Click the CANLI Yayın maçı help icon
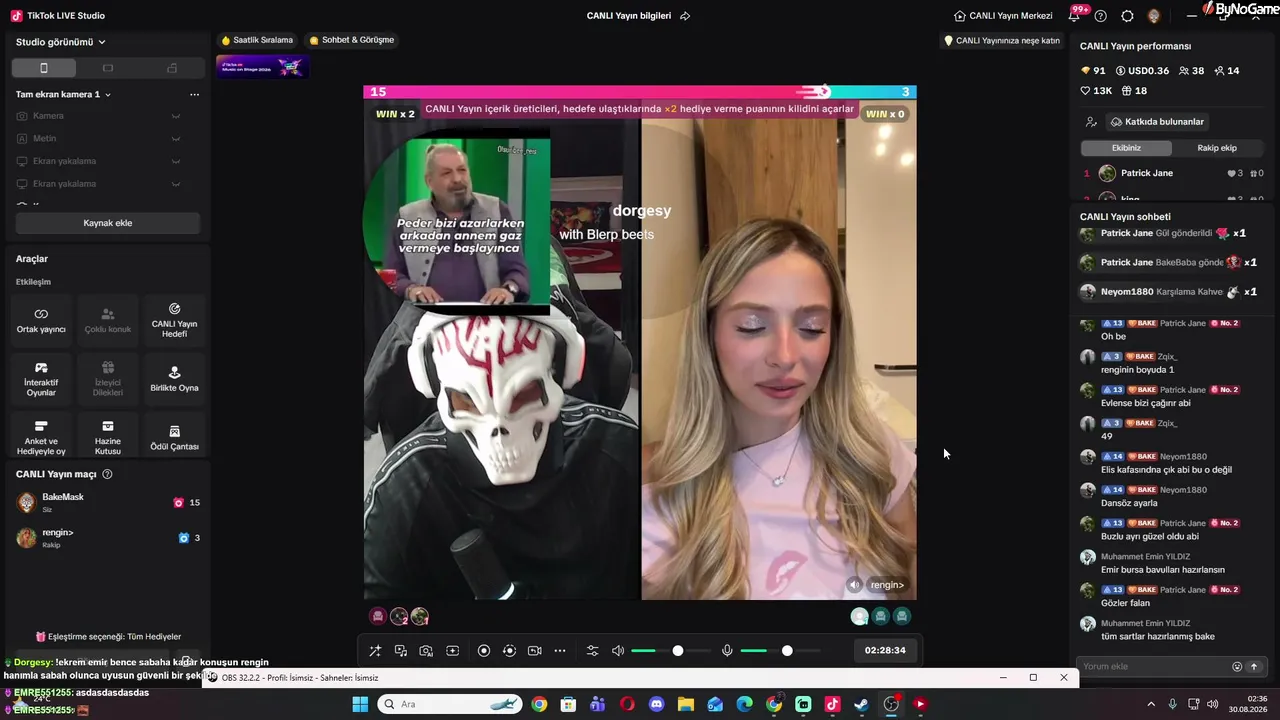The width and height of the screenshot is (1280, 720). click(107, 474)
